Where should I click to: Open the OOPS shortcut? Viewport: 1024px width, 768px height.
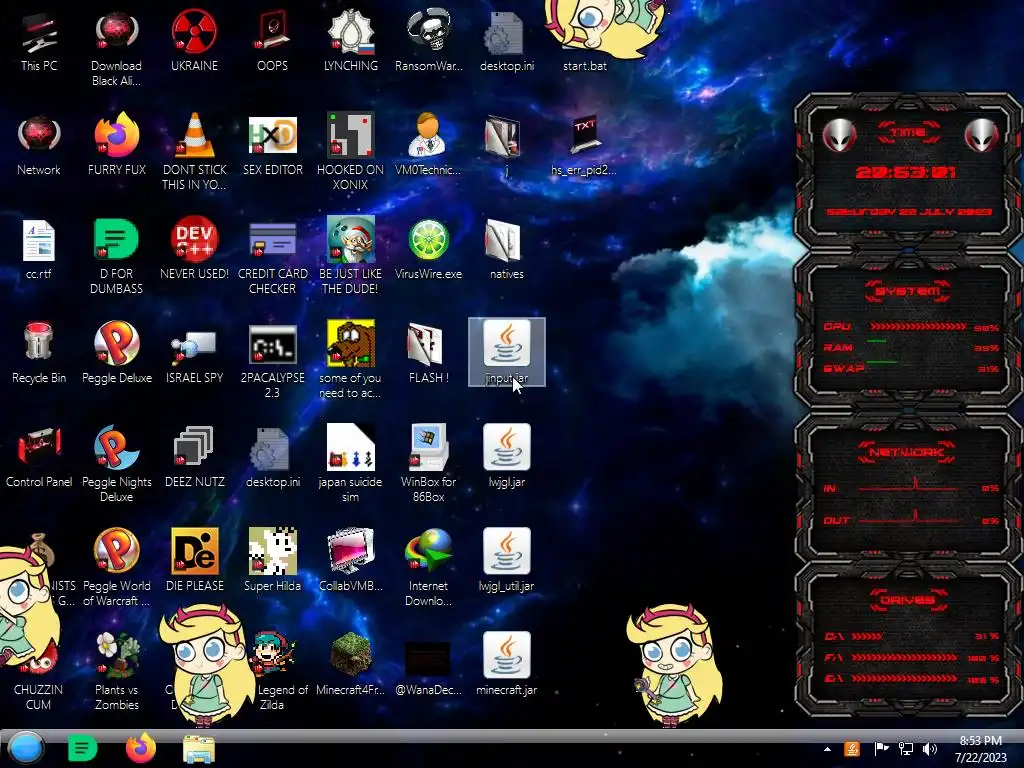[272, 41]
